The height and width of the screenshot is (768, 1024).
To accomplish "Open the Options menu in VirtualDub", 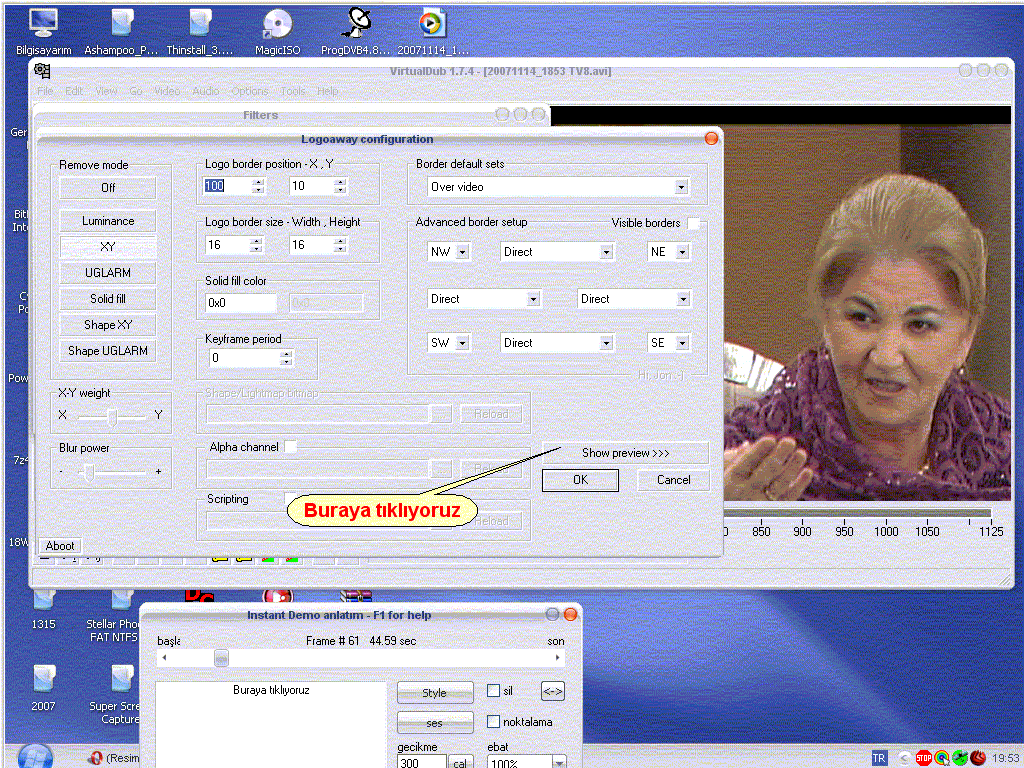I will click(249, 91).
